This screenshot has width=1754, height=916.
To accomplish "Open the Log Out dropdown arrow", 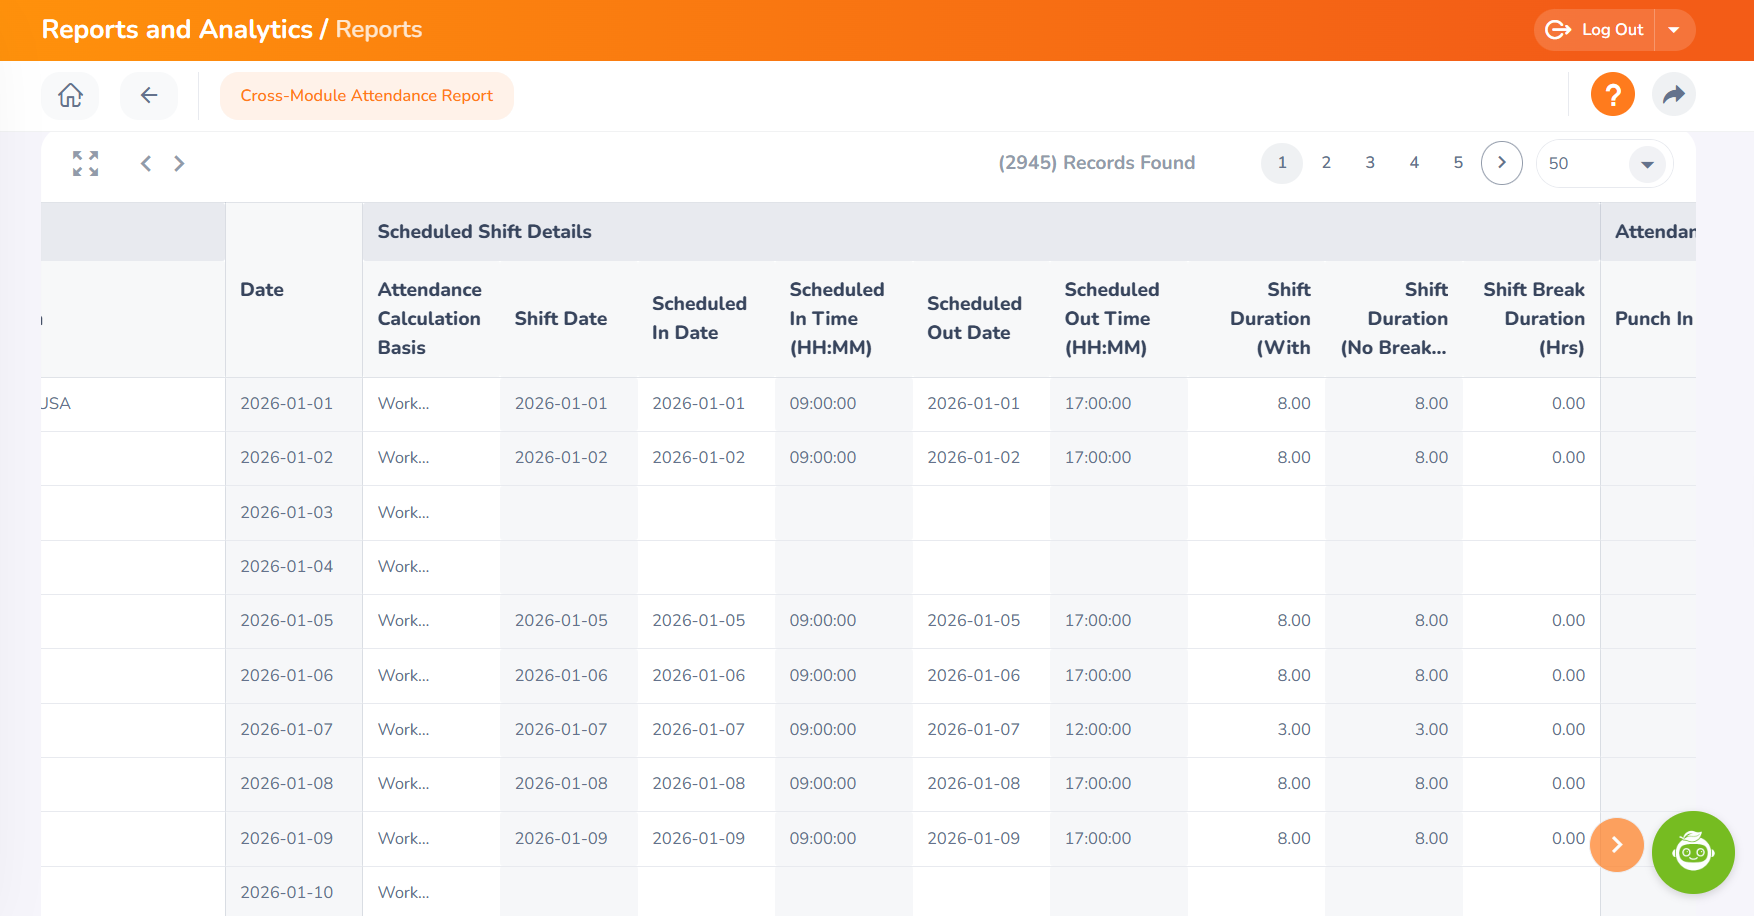I will [1674, 30].
